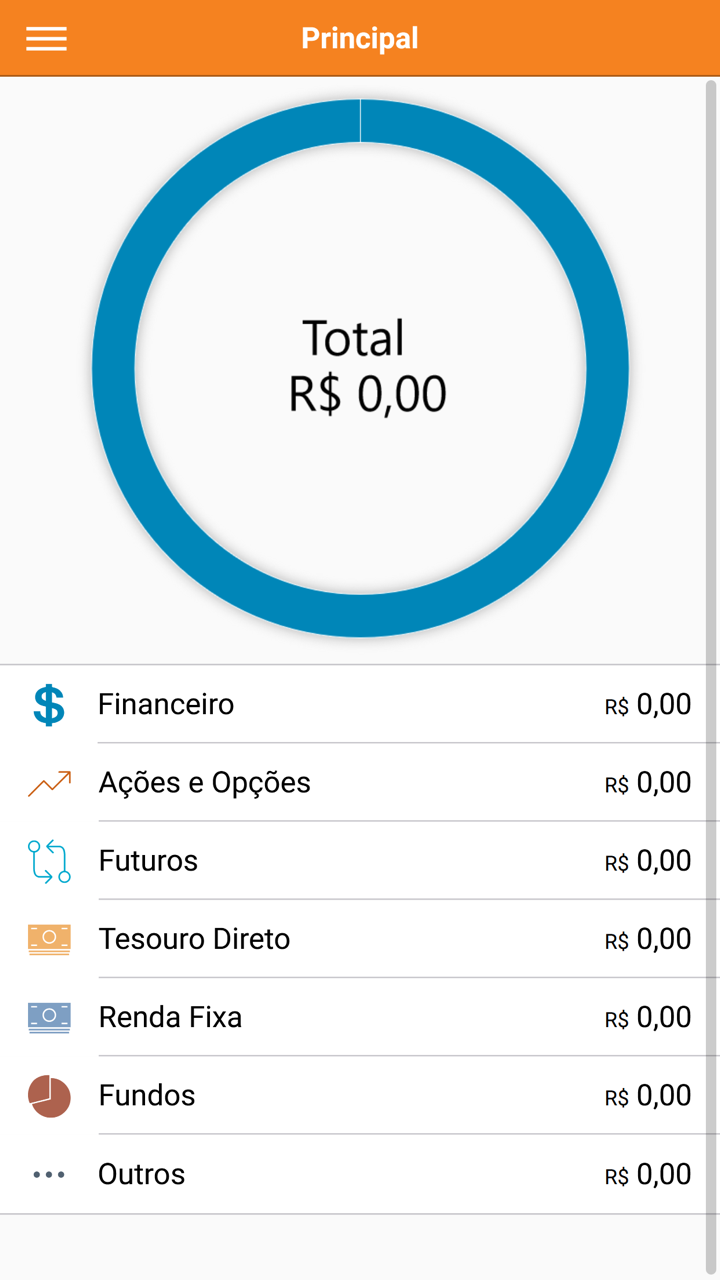This screenshot has height=1280, width=720.
Task: Choose the Outros label
Action: 141,1174
